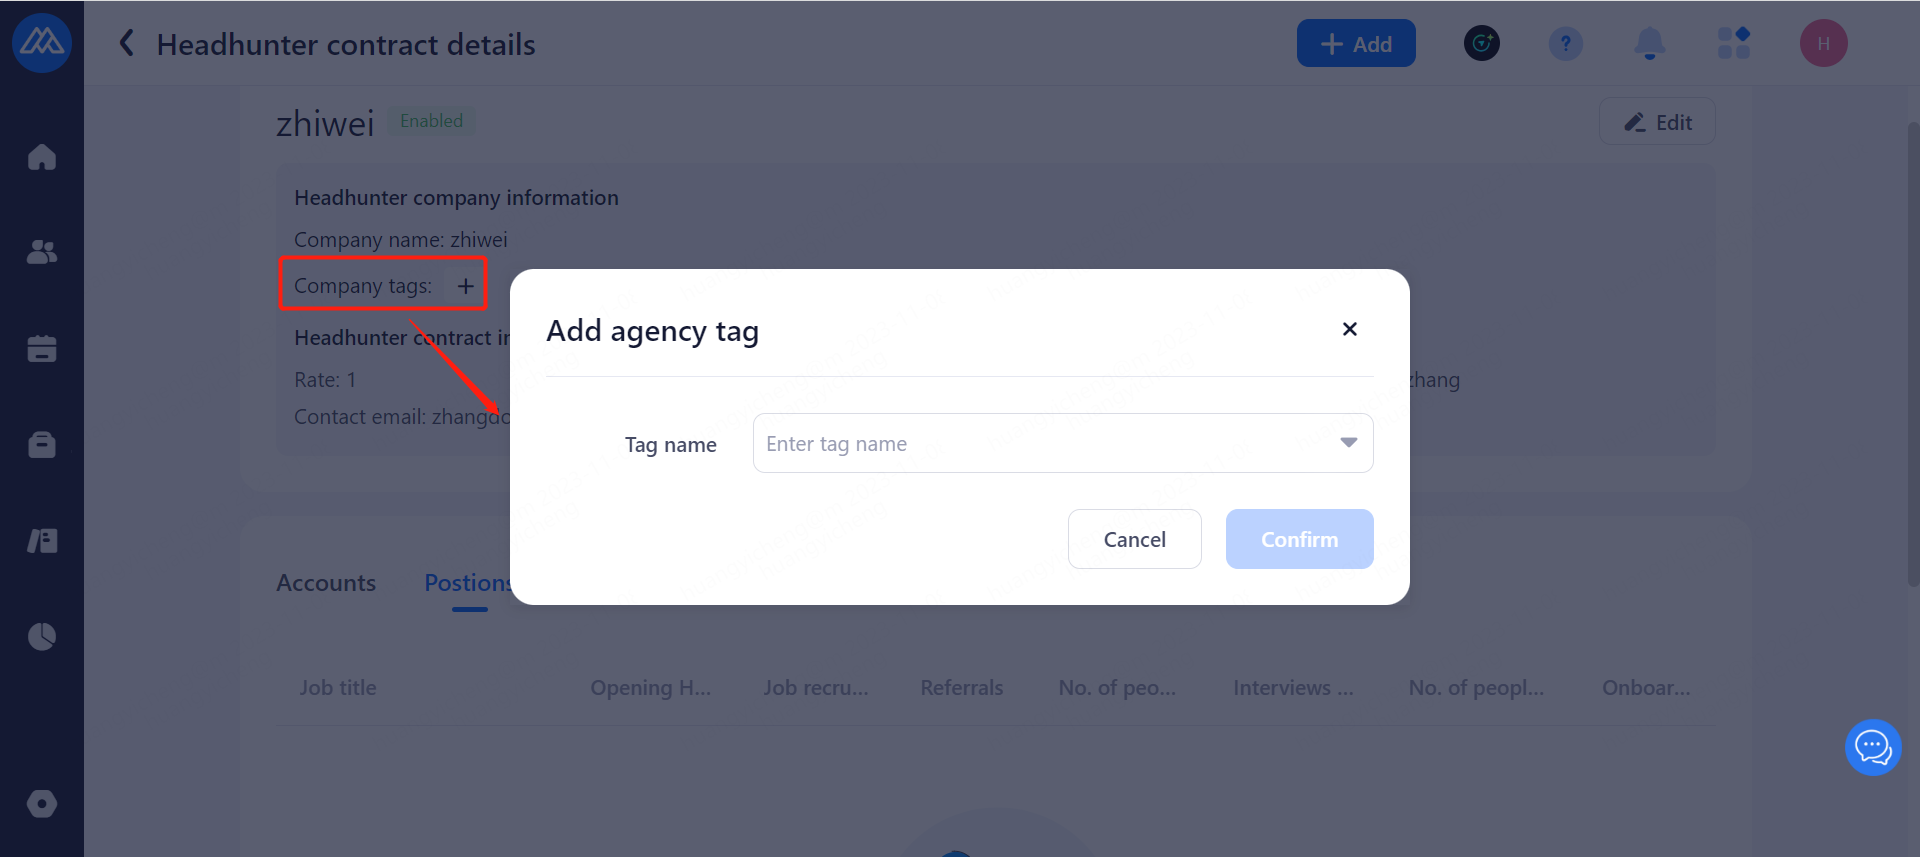Open the calendar icon in sidebar
The width and height of the screenshot is (1920, 857).
click(42, 348)
